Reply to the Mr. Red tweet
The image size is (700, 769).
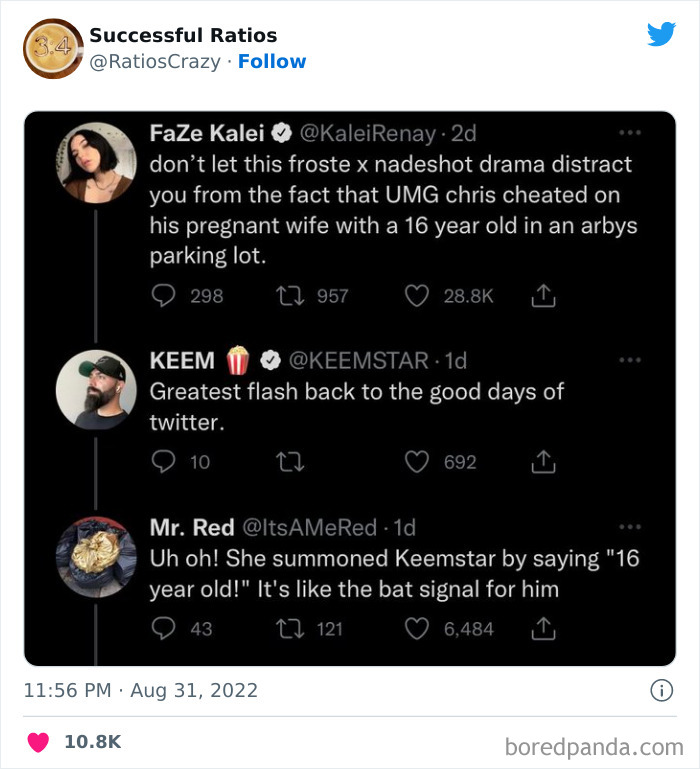coord(162,628)
